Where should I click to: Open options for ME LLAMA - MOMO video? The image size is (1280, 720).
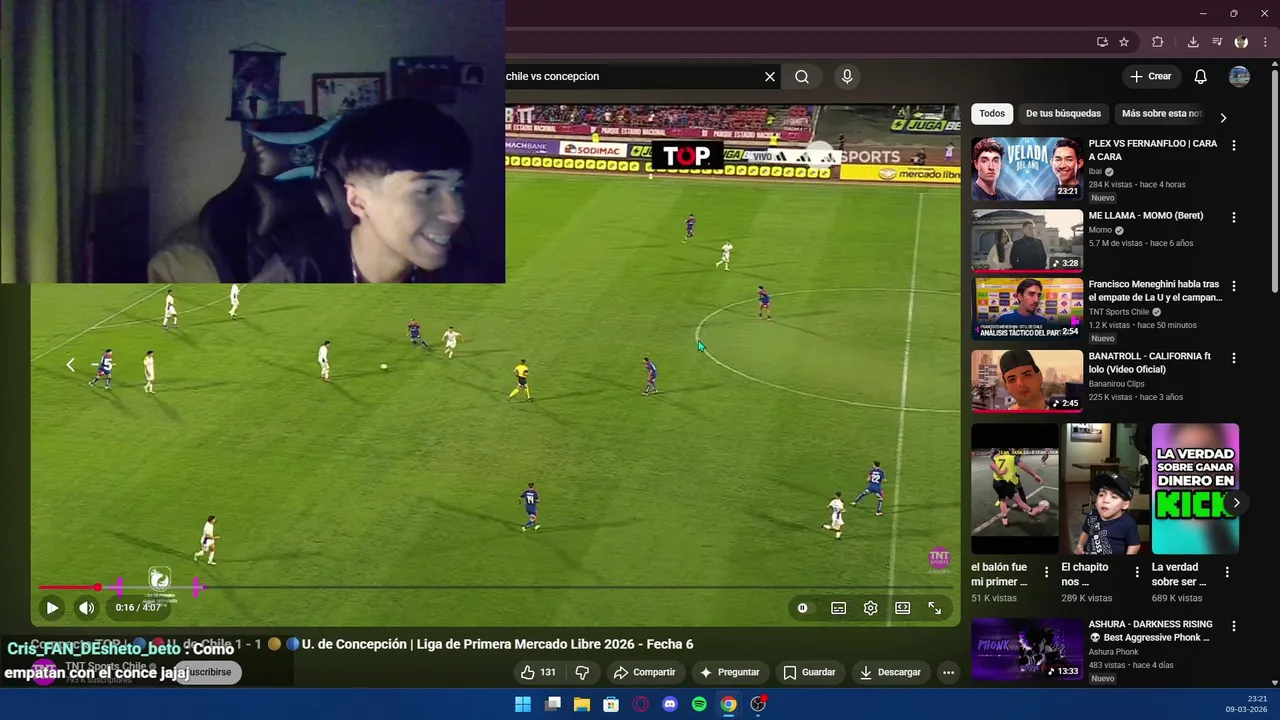(1233, 217)
